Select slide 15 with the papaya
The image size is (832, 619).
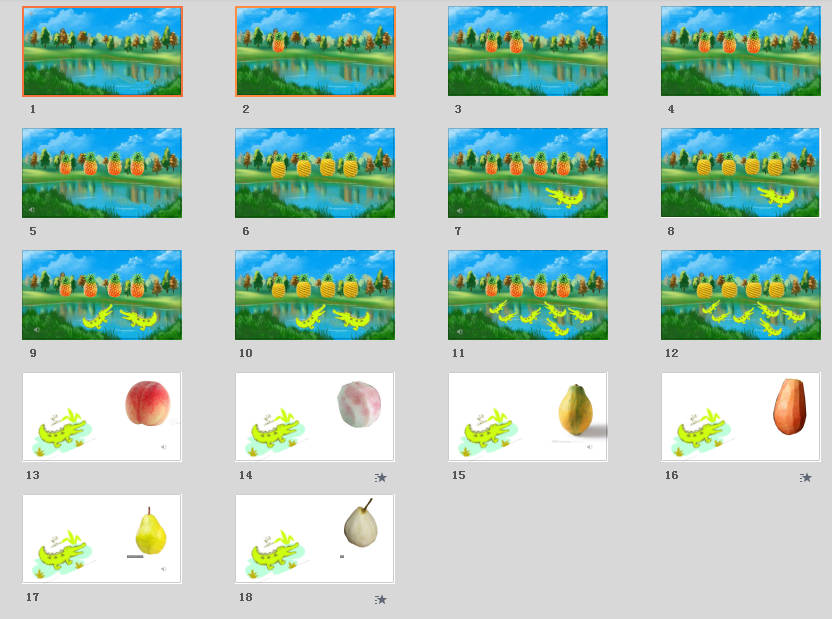click(528, 417)
